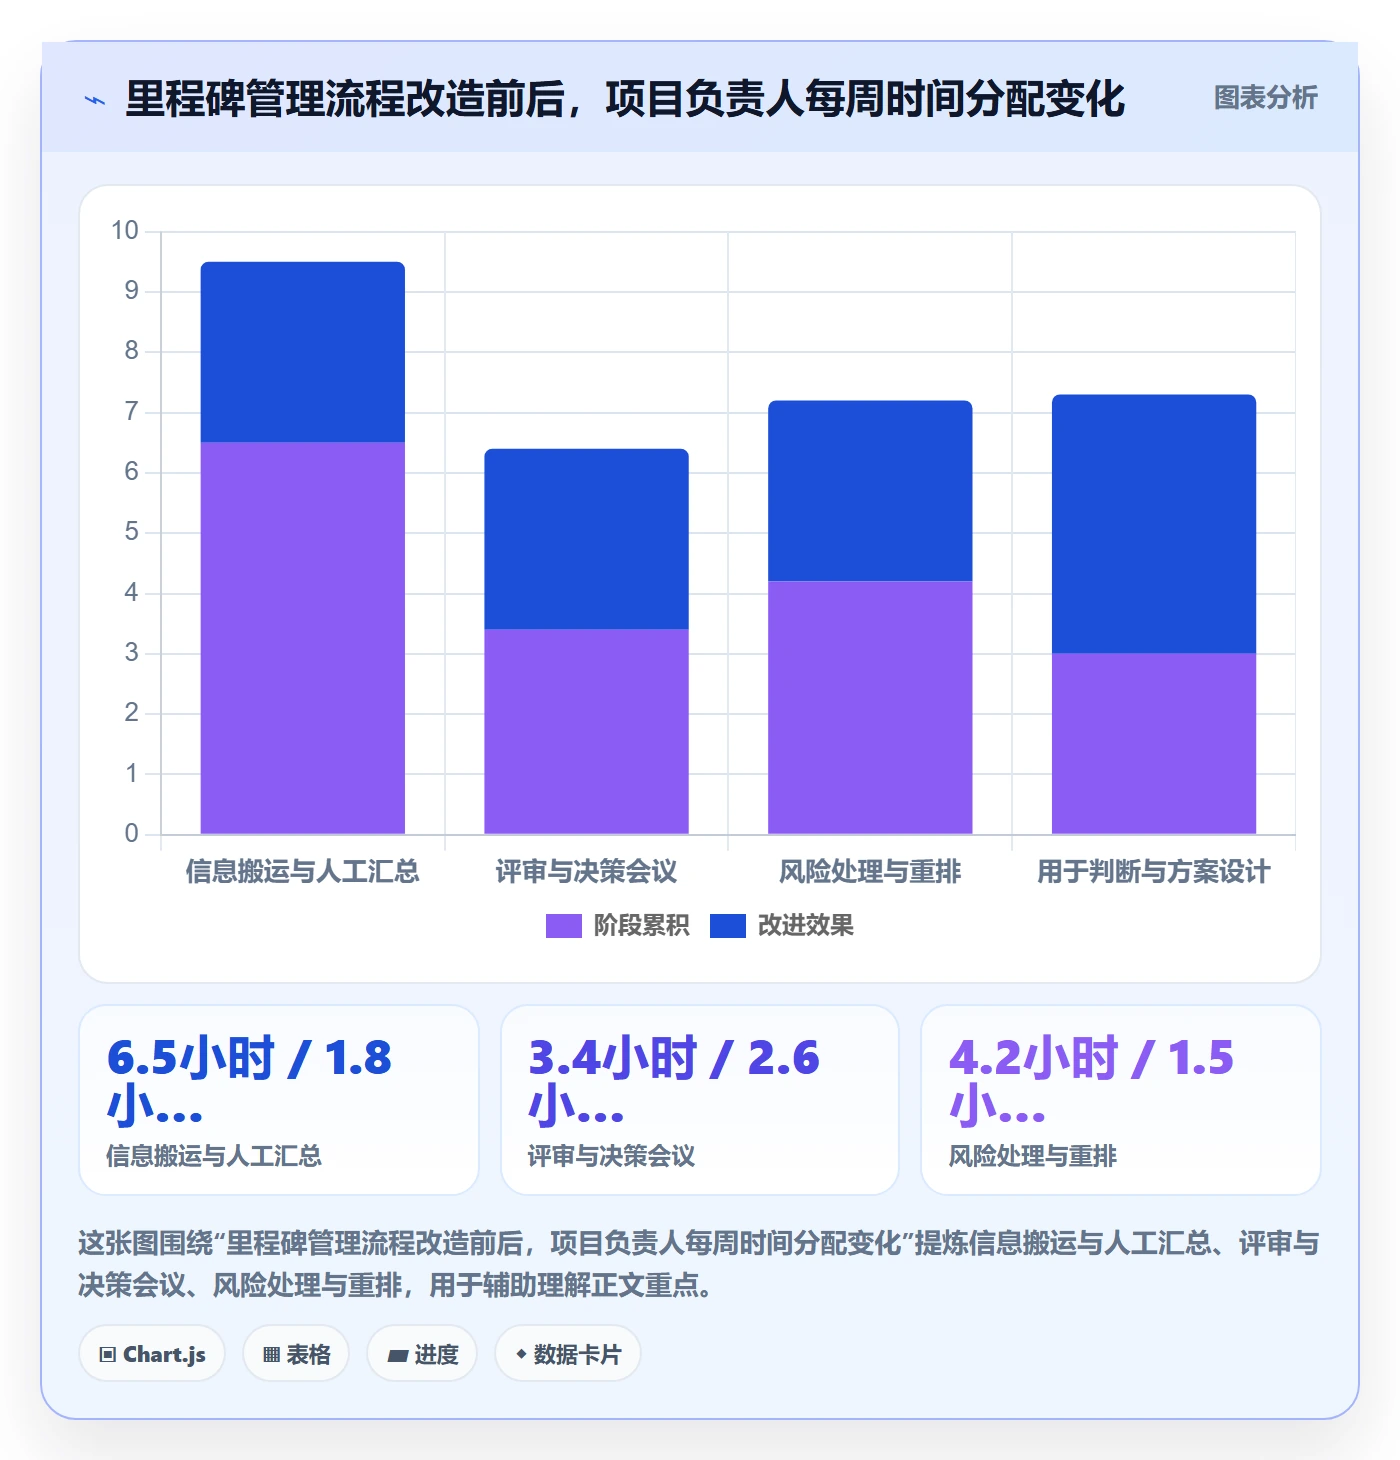Screen dimensions: 1400x1460
Task: Select the purple bar segment for 用于判断与方案设计
Action: 1154,743
